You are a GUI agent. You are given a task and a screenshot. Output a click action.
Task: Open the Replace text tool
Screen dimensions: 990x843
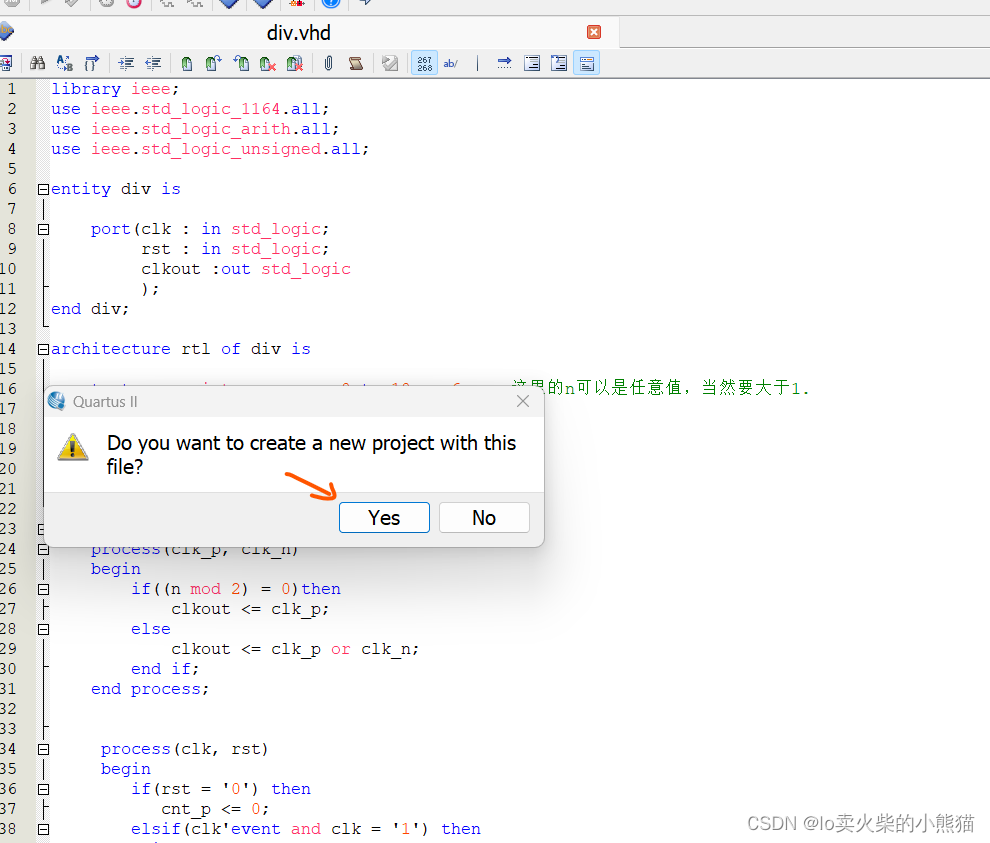64,63
